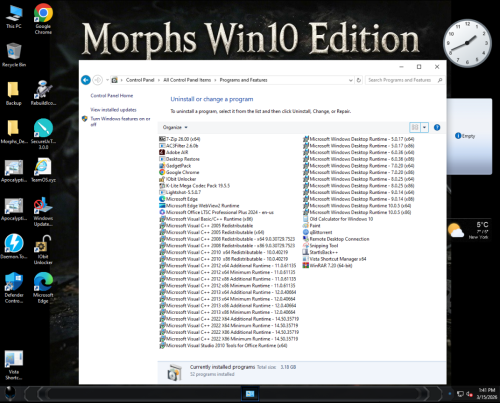Click the Control Panel breadcrumb item
Viewport: 500px width, 403px height.
coord(140,80)
